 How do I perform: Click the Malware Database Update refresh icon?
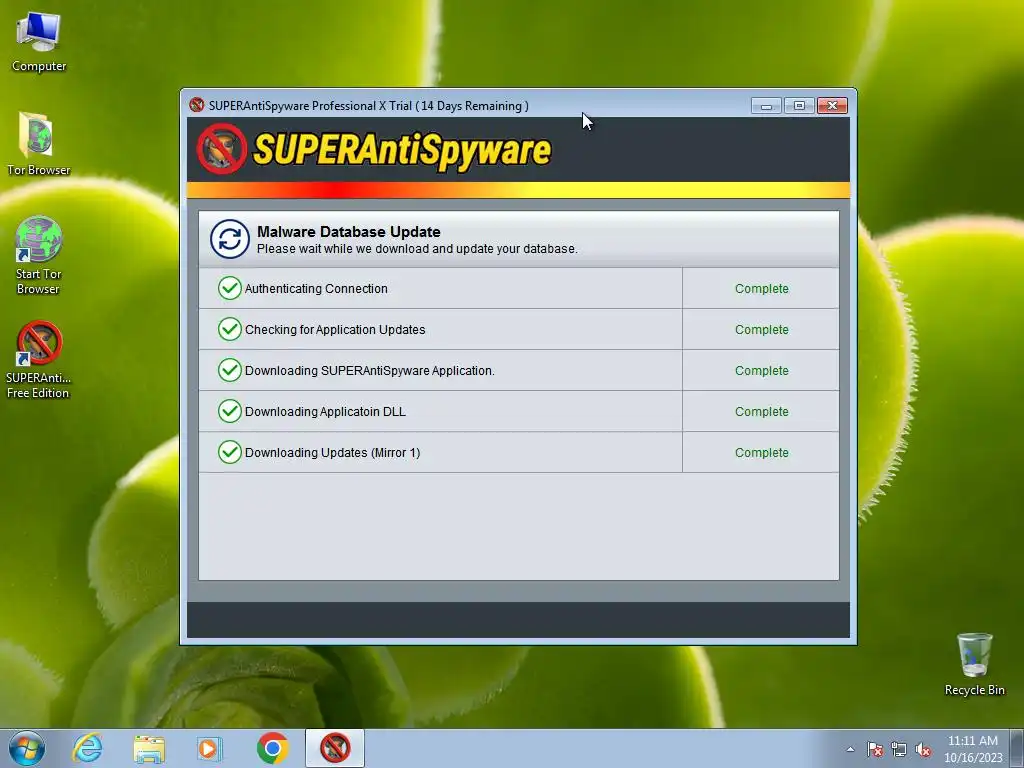(x=230, y=239)
